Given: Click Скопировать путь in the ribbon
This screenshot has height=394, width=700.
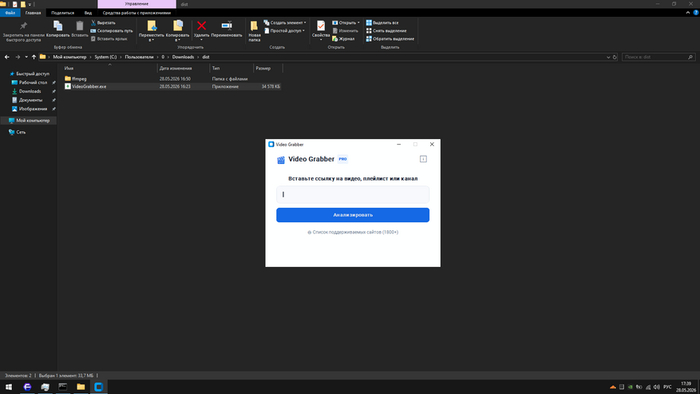Looking at the screenshot, I should [x=112, y=31].
